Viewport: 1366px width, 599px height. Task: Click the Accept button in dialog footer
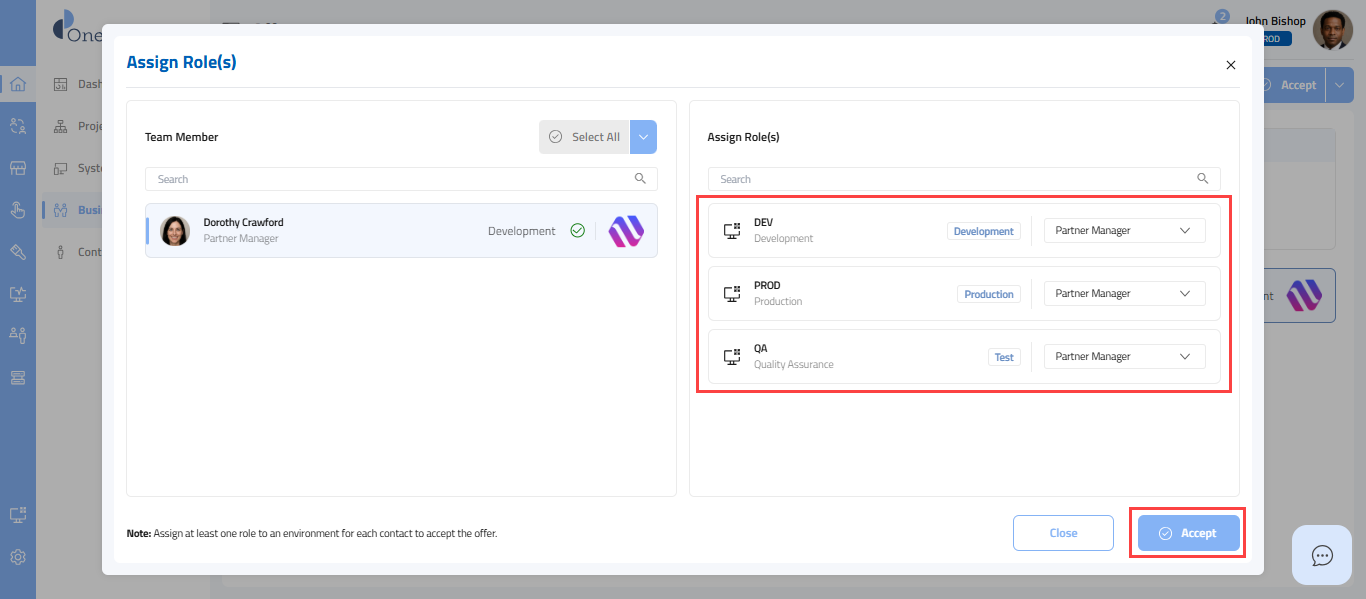(x=1188, y=533)
